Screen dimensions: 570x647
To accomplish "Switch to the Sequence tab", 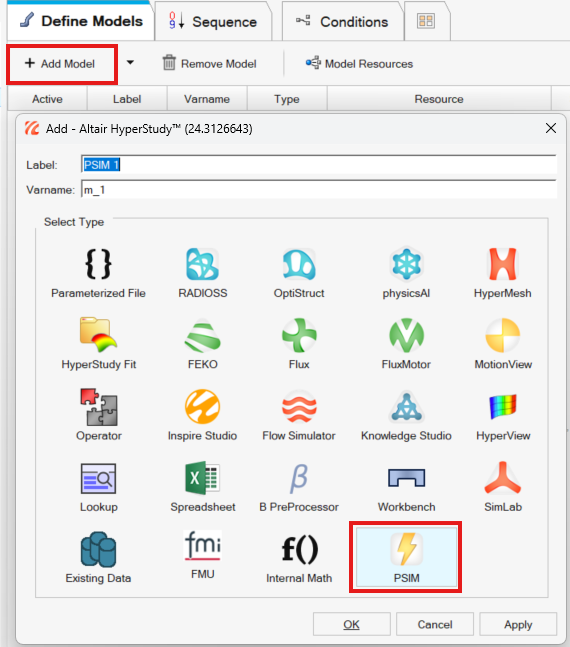I will click(x=213, y=21).
